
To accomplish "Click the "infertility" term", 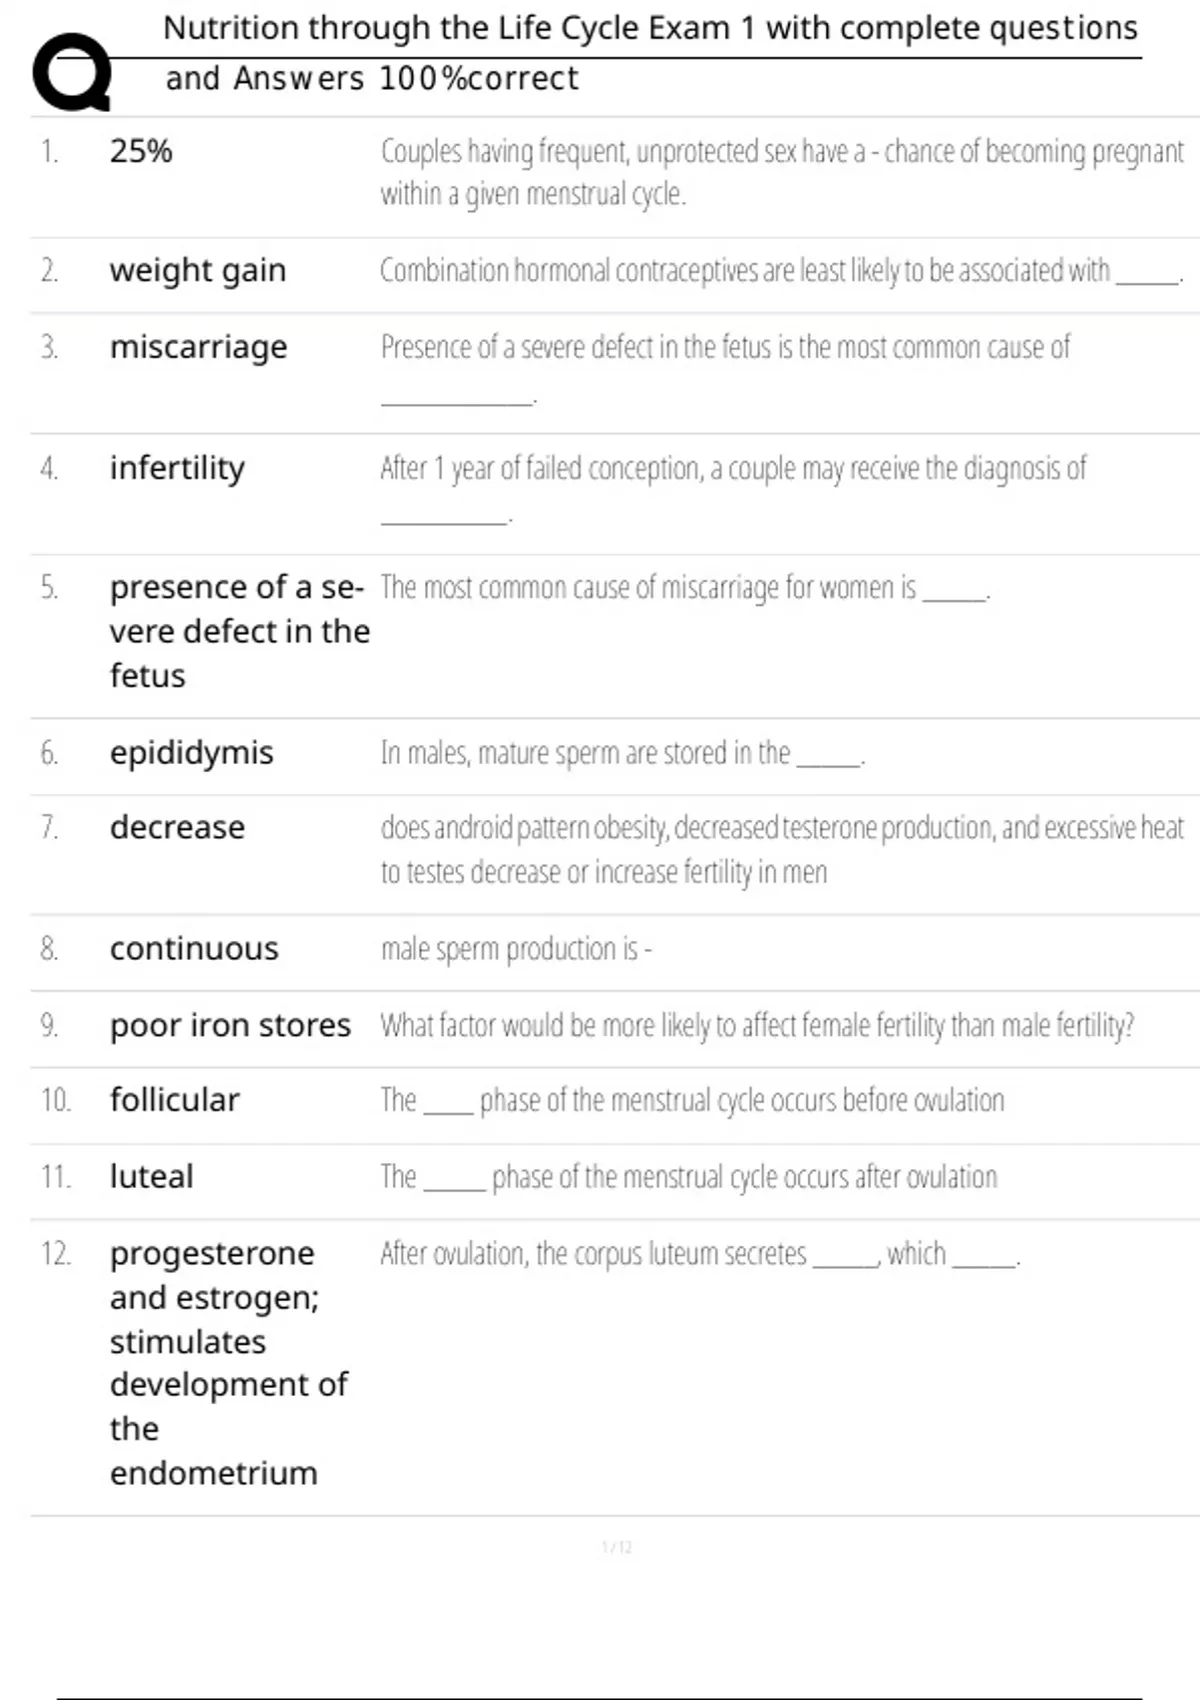I will 177,468.
